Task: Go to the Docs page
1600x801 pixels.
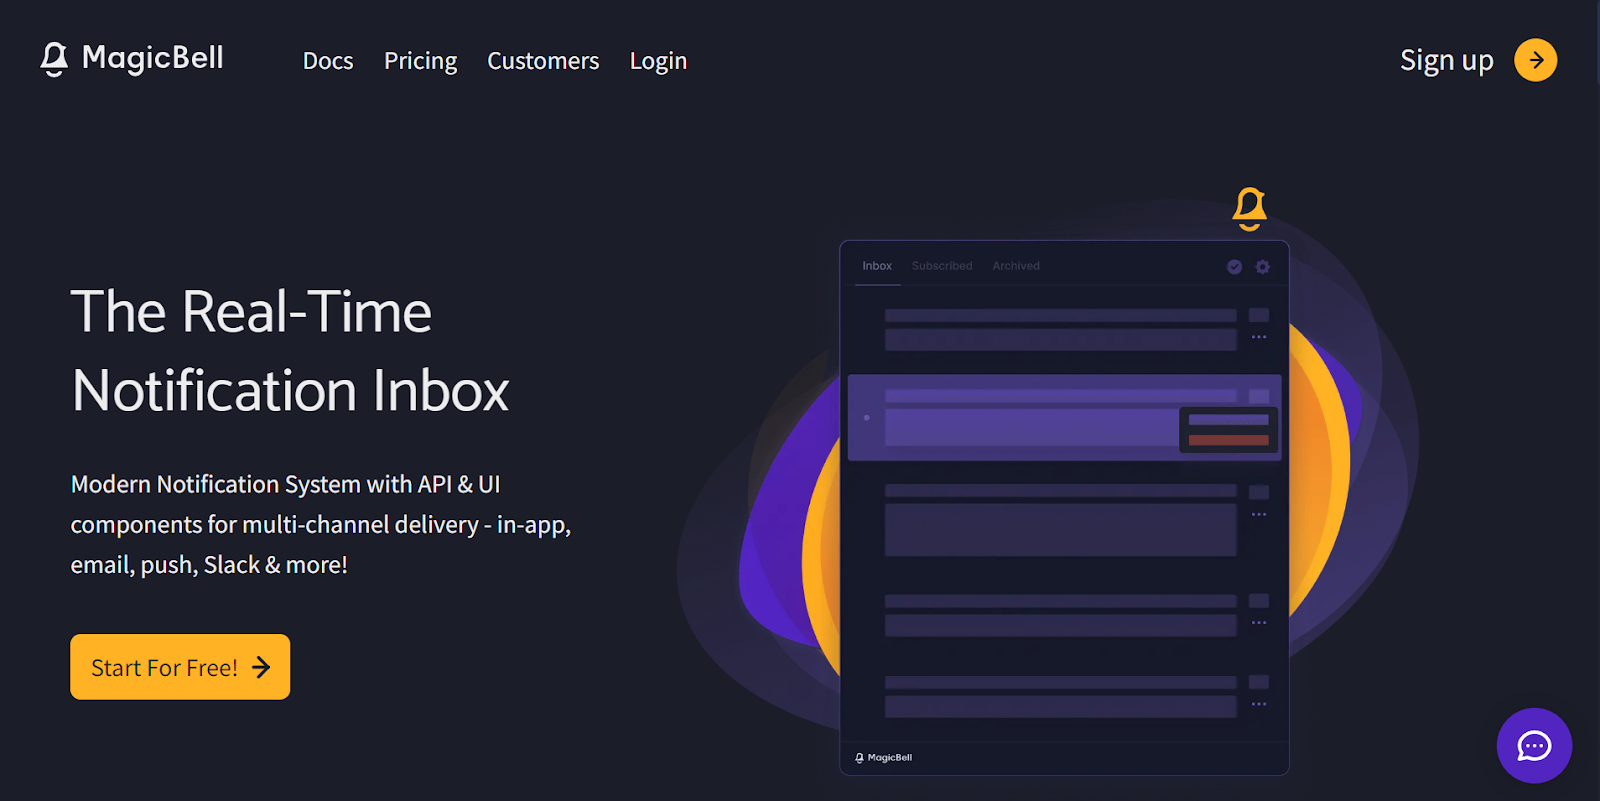Action: point(328,61)
